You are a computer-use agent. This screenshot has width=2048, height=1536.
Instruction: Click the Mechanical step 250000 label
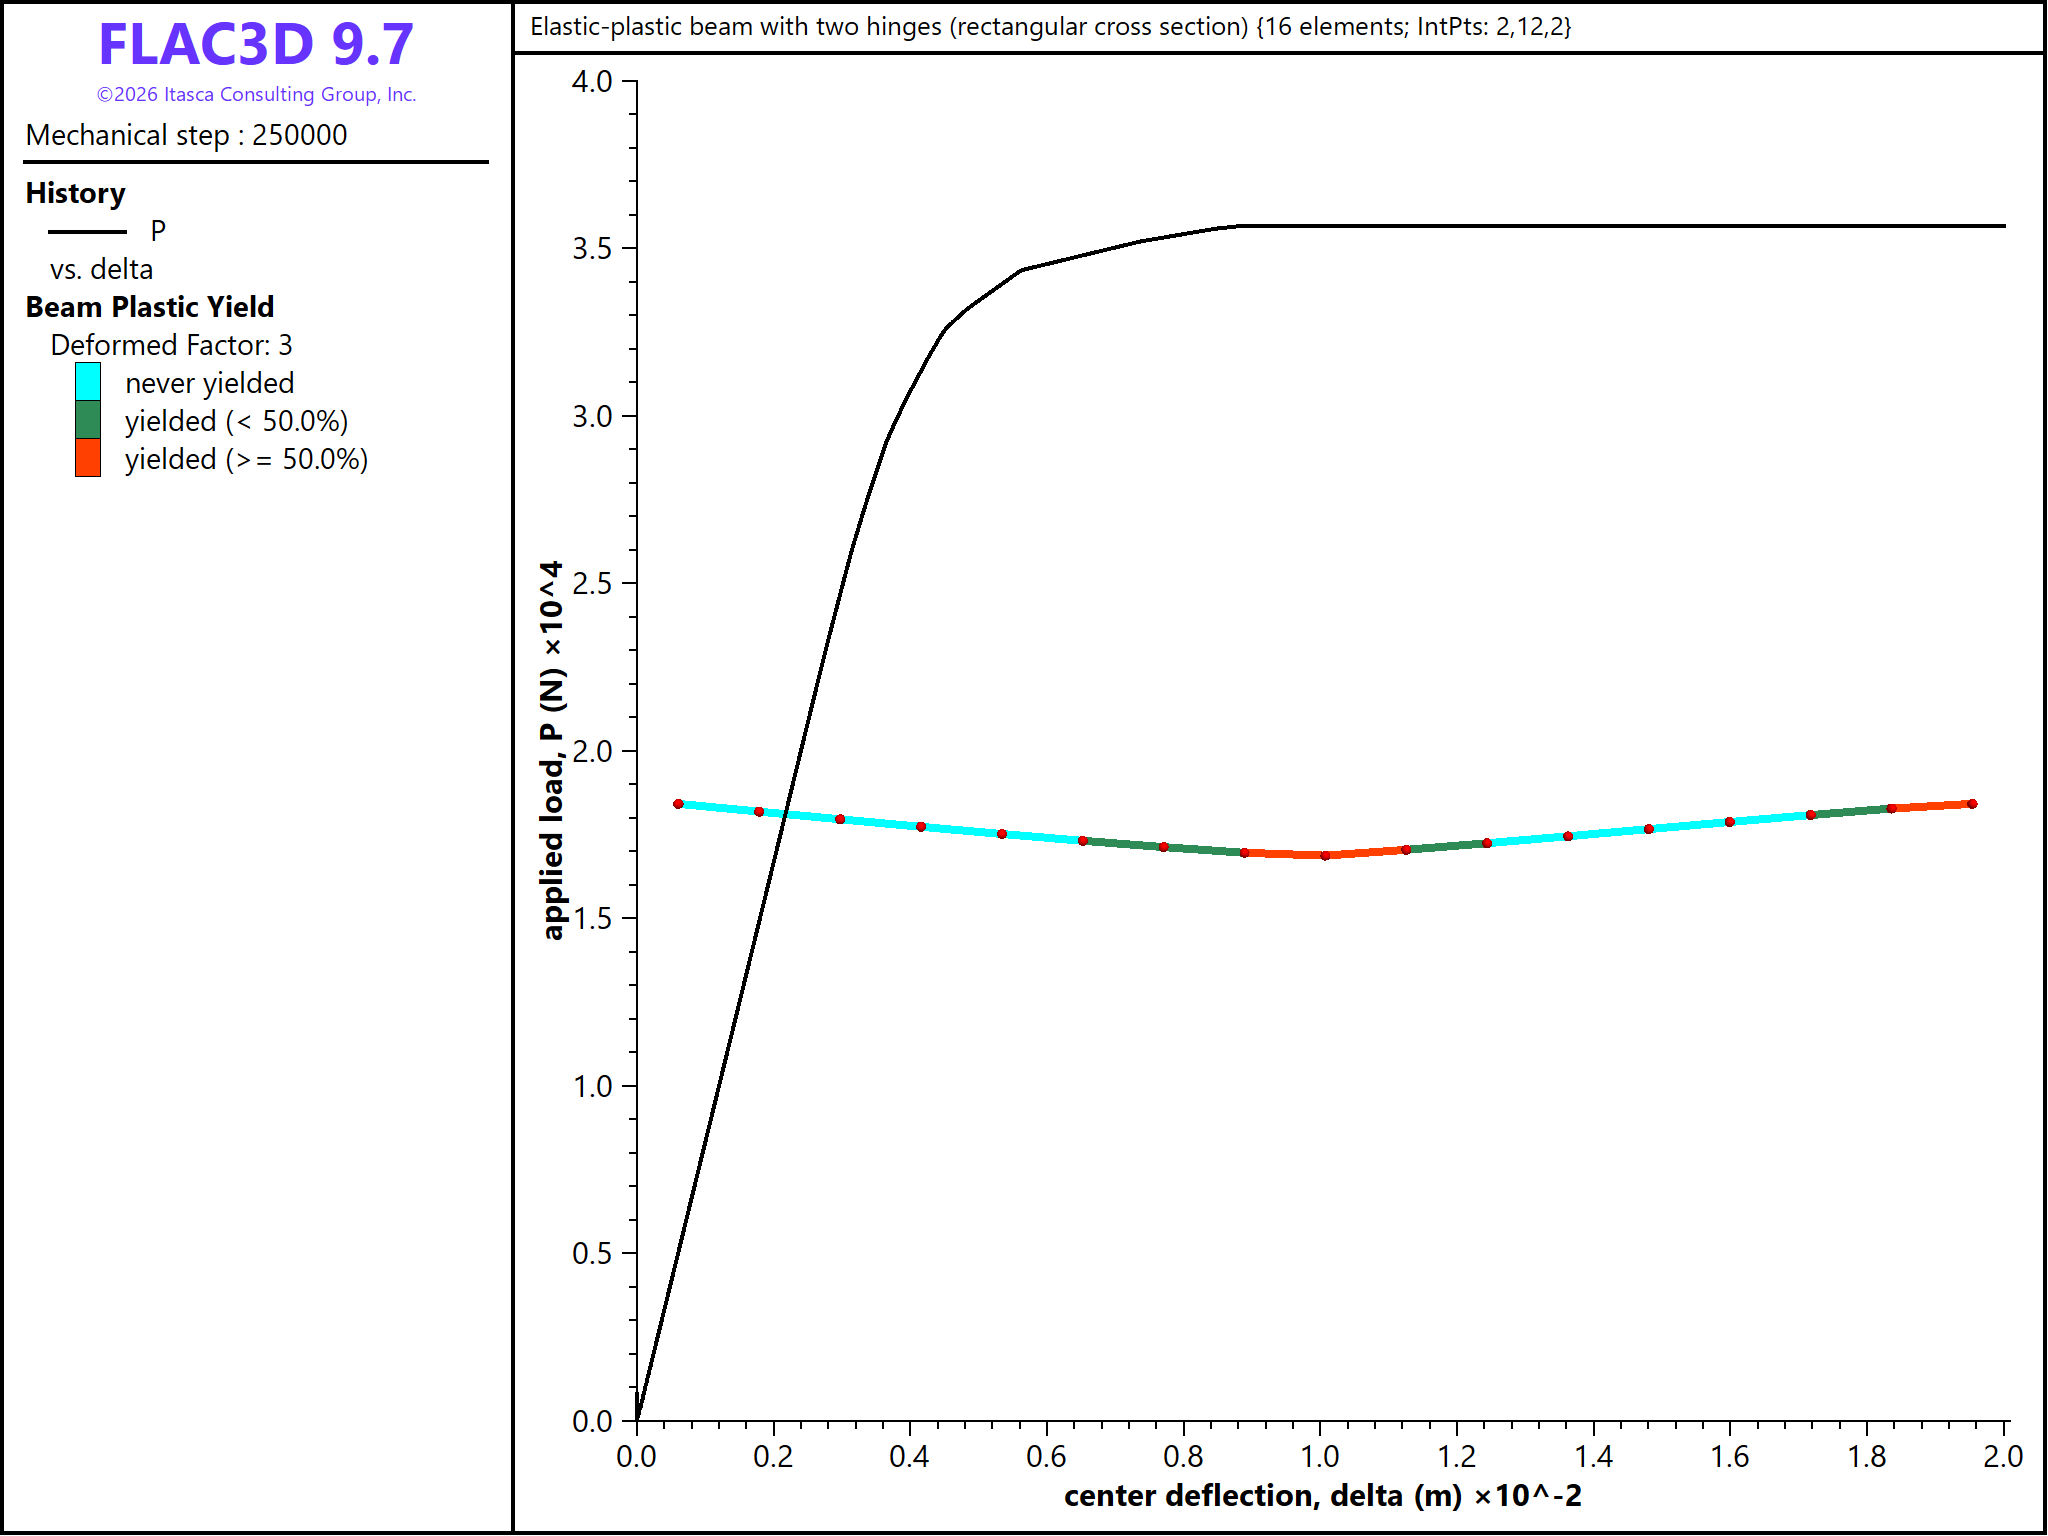coord(187,135)
